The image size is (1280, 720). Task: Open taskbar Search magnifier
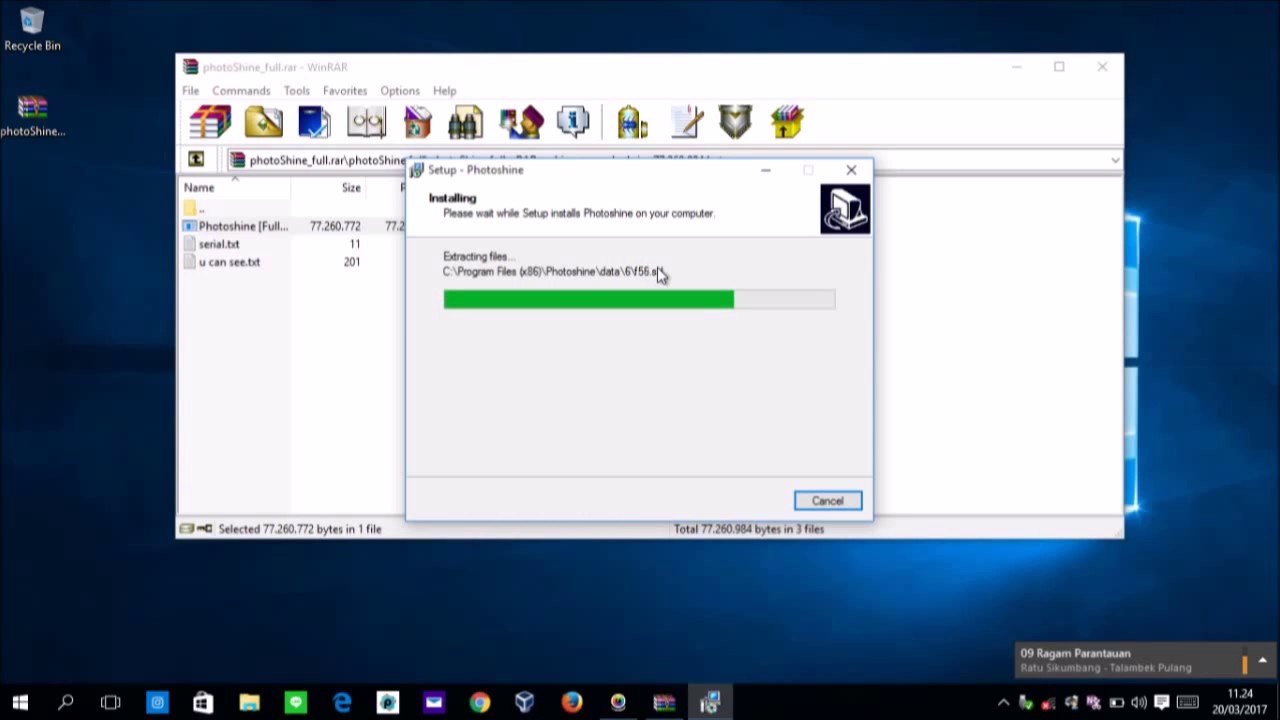click(66, 702)
